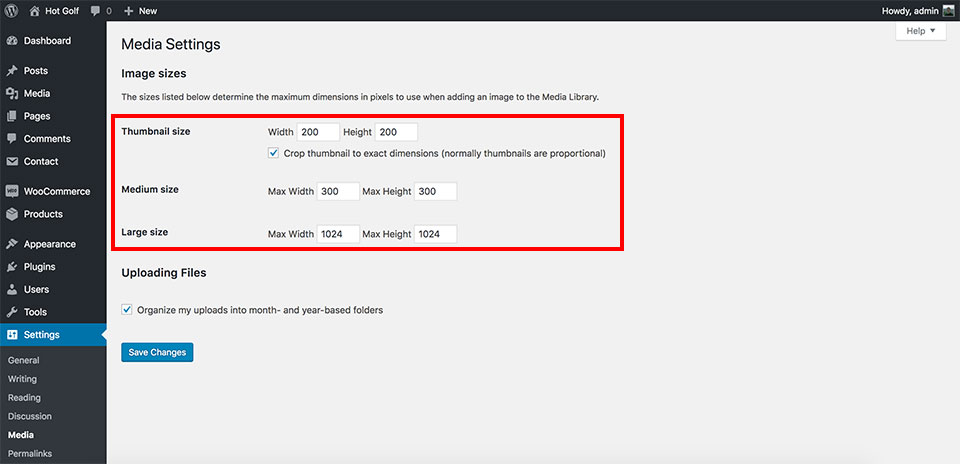Click the home icon beside Hot Golf
The height and width of the screenshot is (464, 960).
click(34, 10)
